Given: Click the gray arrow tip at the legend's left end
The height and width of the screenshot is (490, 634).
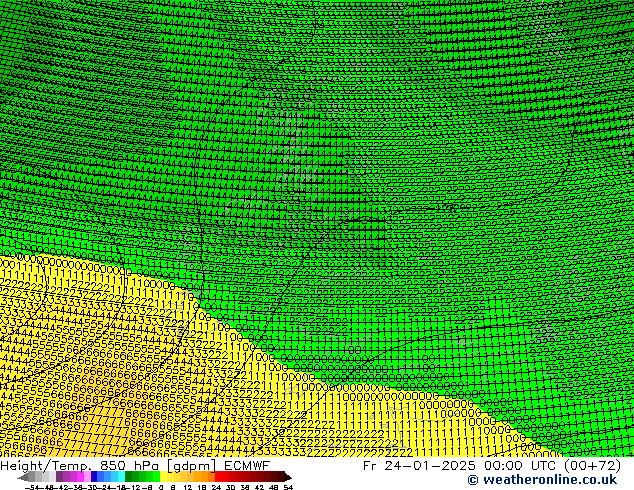Looking at the screenshot, I should click(x=23, y=477).
